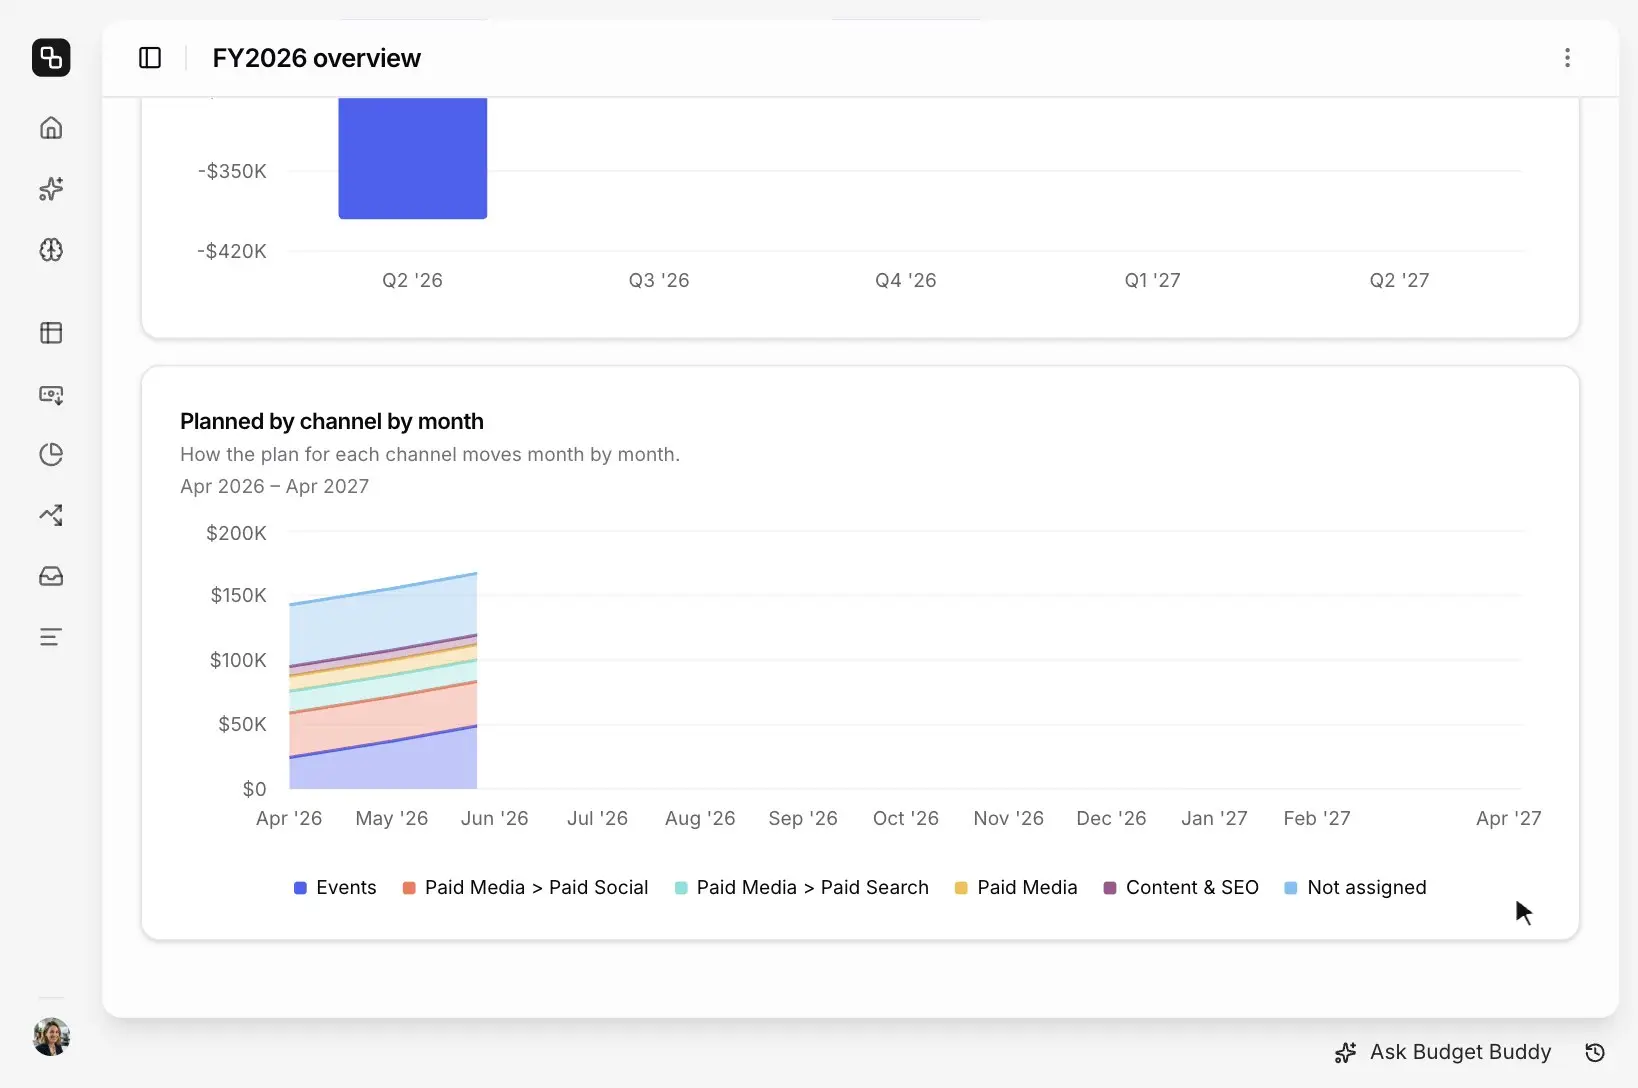This screenshot has height=1088, width=1638.
Task: Open the pie chart icon in sidebar
Action: coord(51,455)
